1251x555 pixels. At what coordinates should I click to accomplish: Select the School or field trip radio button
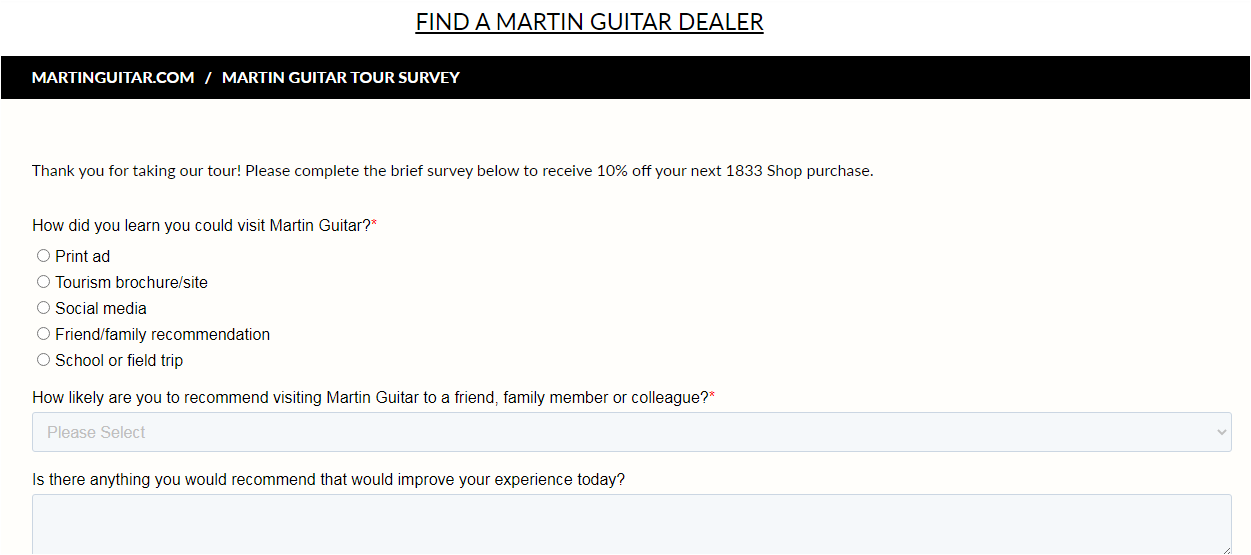point(43,360)
